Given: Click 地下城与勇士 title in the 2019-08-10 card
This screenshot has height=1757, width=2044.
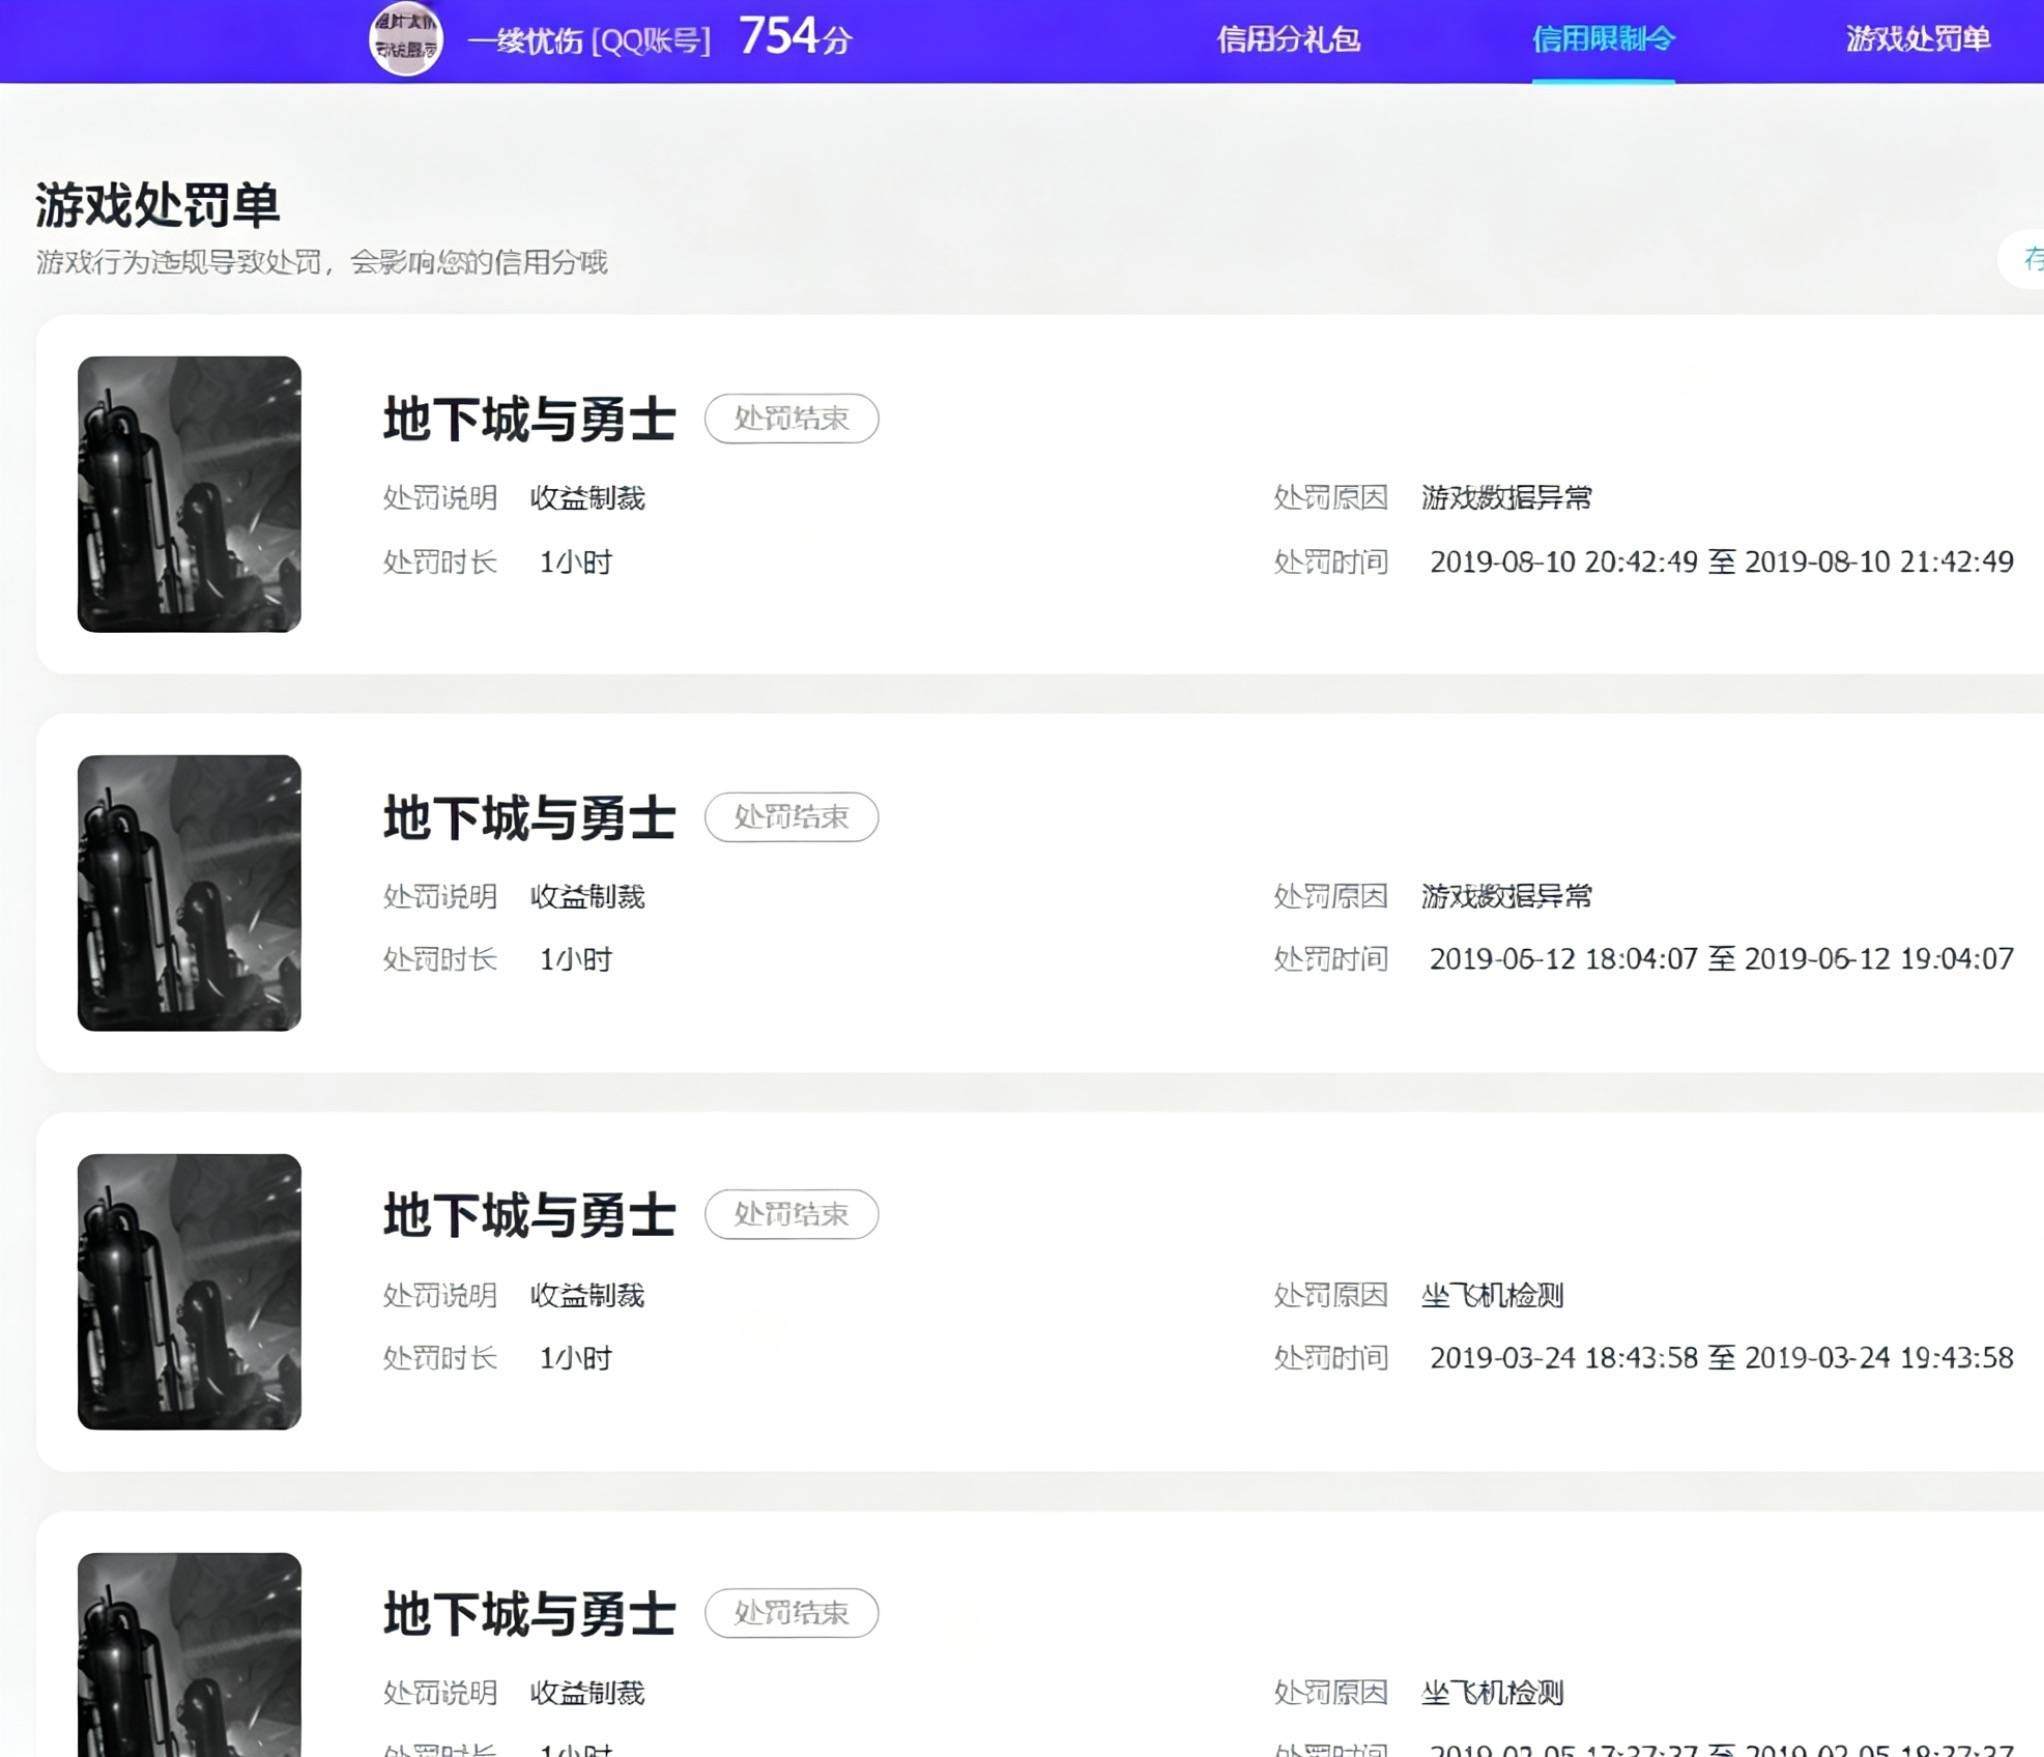Looking at the screenshot, I should (529, 418).
